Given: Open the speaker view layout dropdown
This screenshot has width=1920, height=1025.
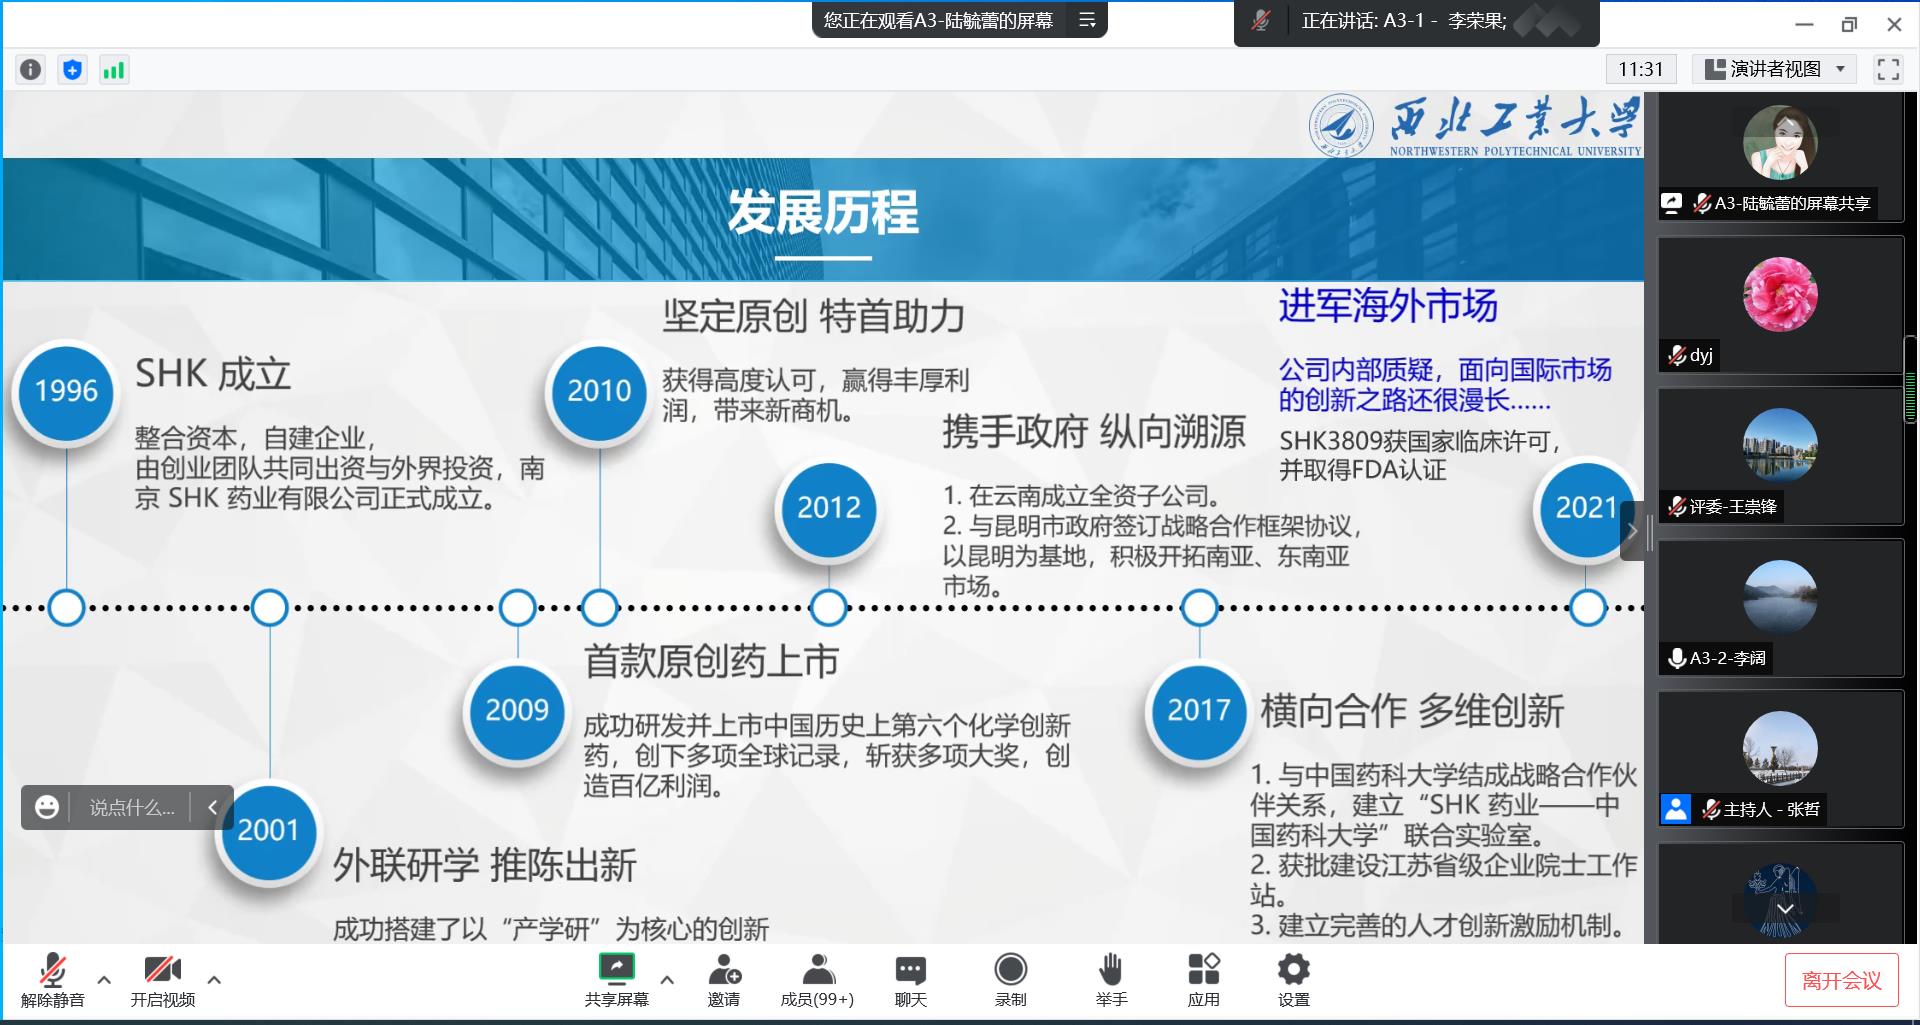Looking at the screenshot, I should point(1774,69).
